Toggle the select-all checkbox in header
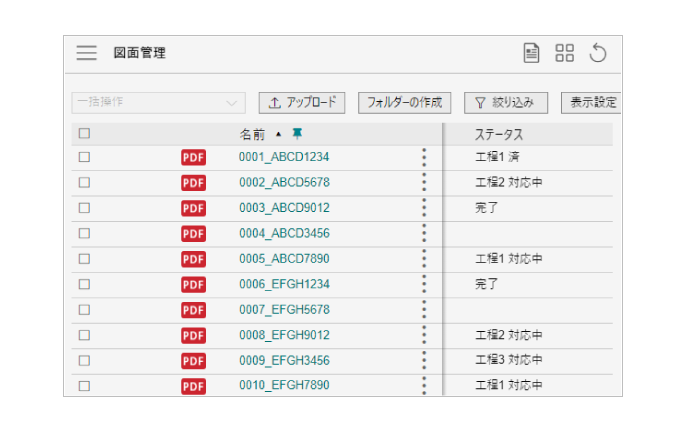686x431 pixels. click(84, 133)
